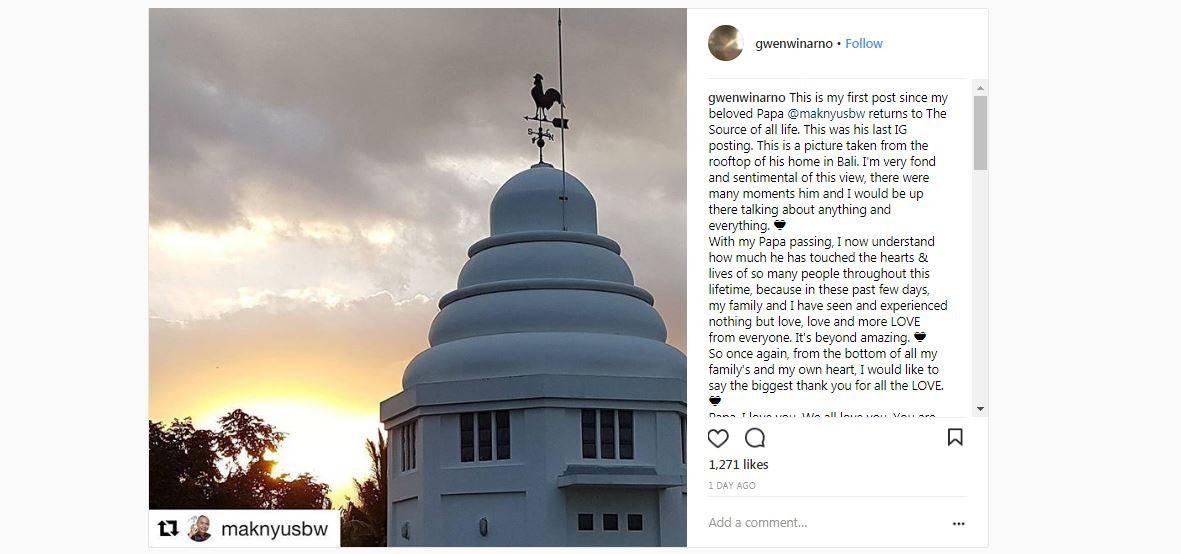This screenshot has height=554, width=1181.
Task: Open comments via the speech bubble icon
Action: tap(755, 438)
